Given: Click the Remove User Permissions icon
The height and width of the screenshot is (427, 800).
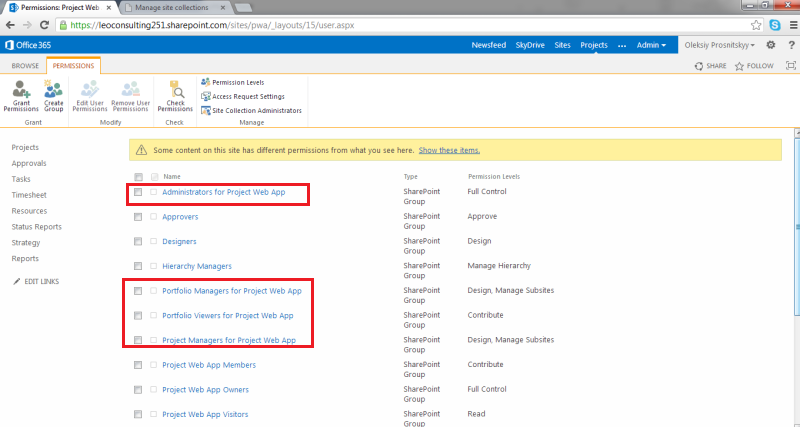Looking at the screenshot, I should (x=131, y=95).
